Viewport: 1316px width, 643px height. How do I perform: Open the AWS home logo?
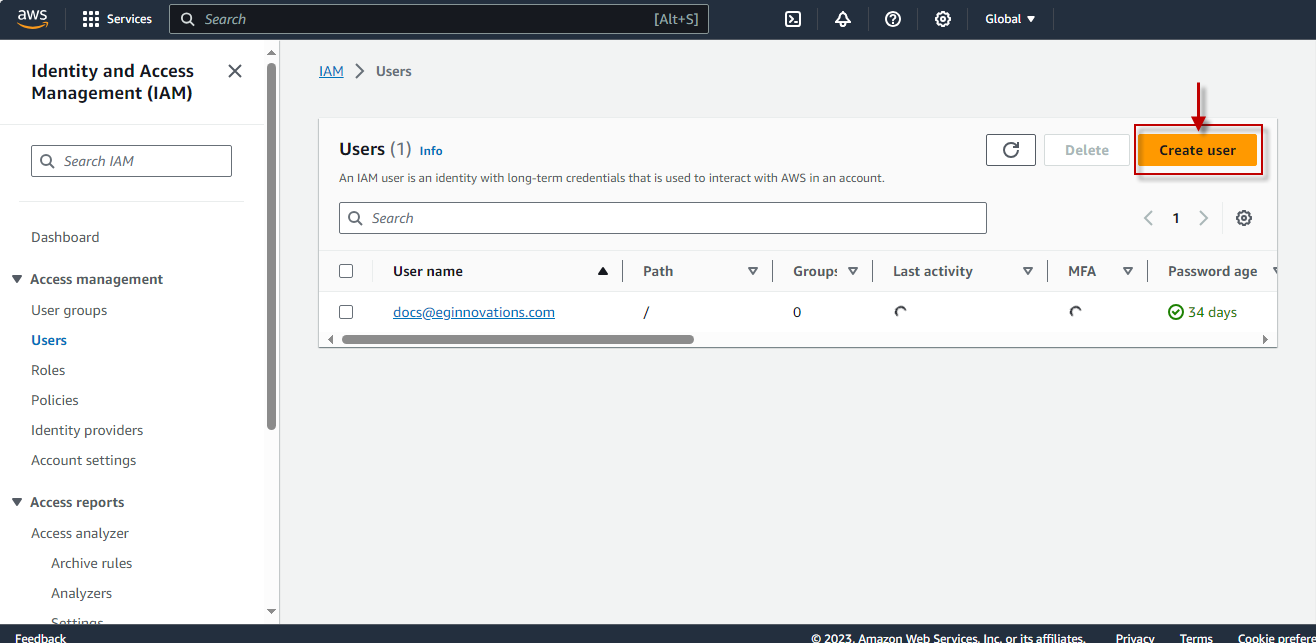32,19
